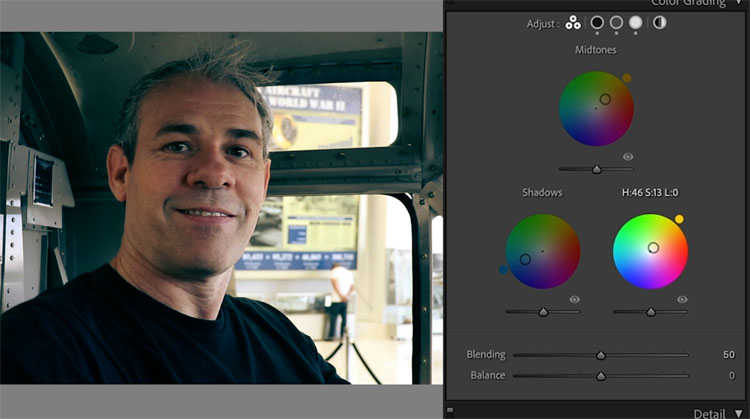
Task: Click the Midtones color wheel center handle
Action: (x=605, y=99)
